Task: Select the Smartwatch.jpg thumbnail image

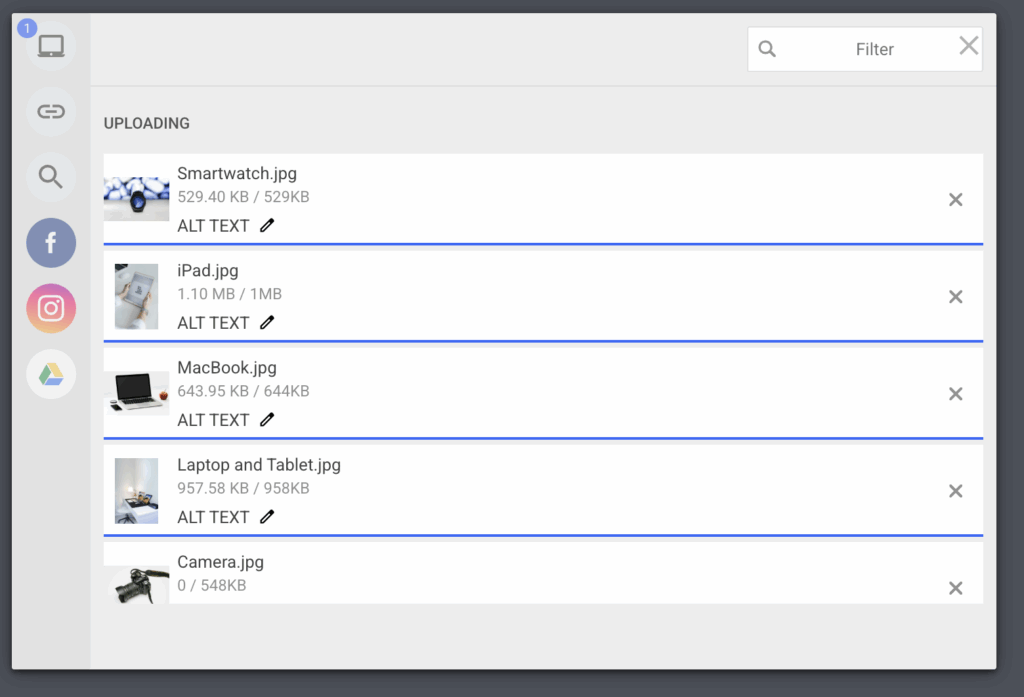Action: pyautogui.click(x=136, y=199)
